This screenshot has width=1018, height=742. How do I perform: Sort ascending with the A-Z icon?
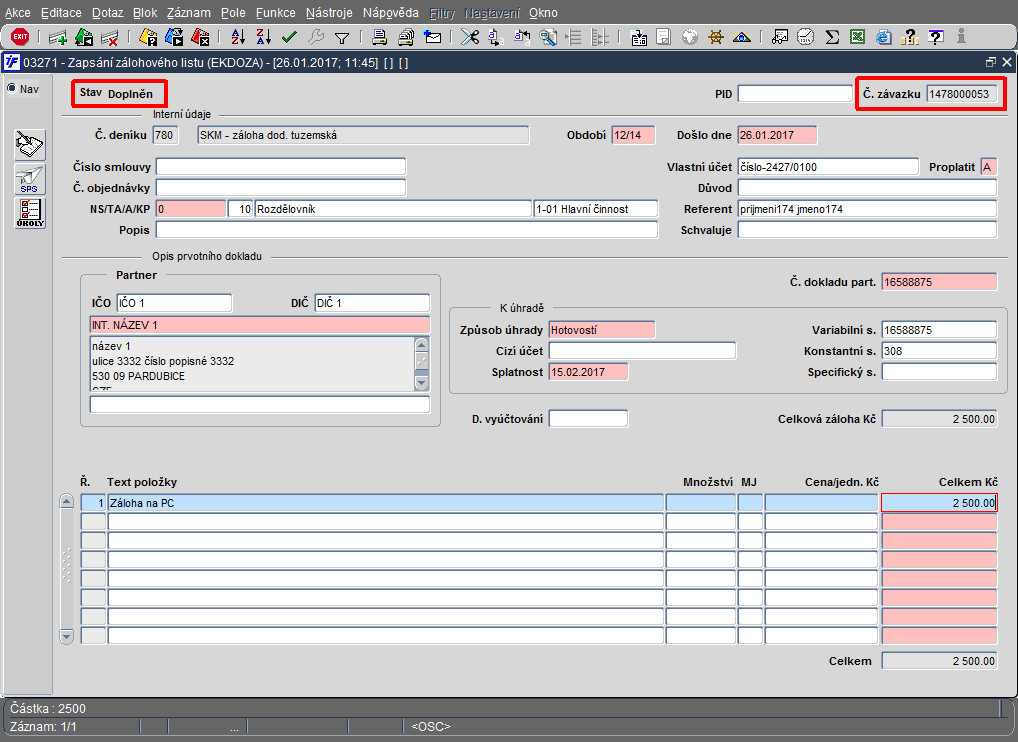click(x=238, y=37)
